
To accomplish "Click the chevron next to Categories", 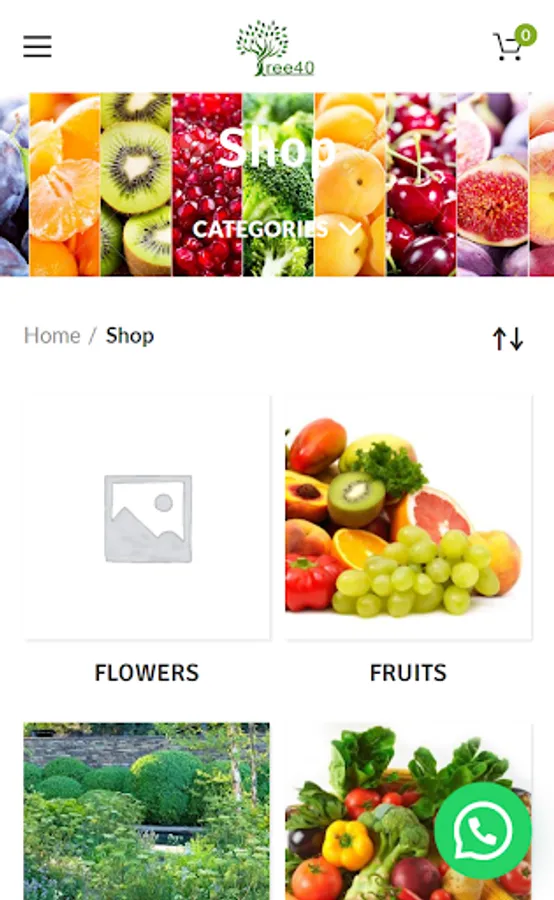I will coord(350,229).
